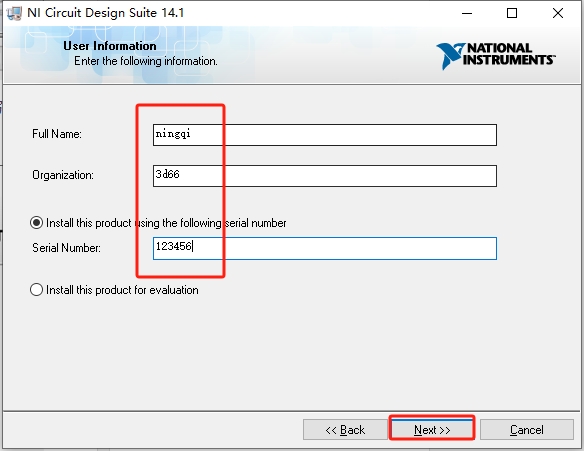Click the National Instruments eagle logo
The image size is (584, 451).
(x=450, y=56)
